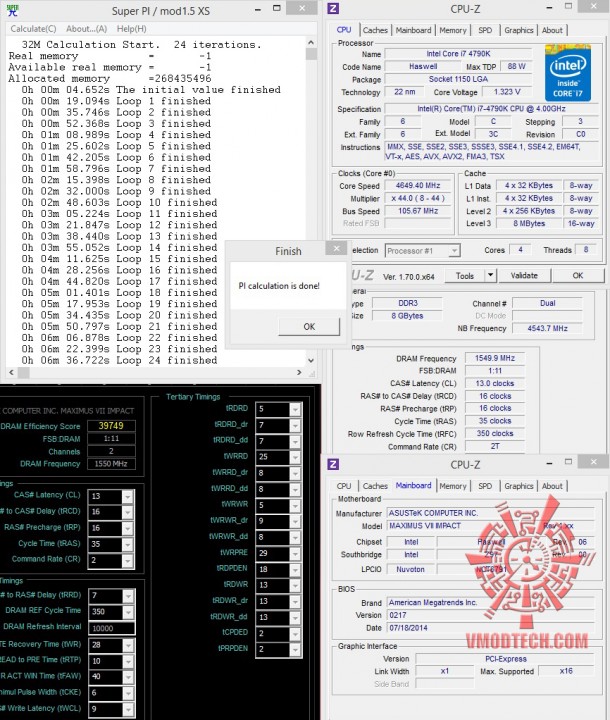Open the Calculate(C) menu in Super PI
Viewport: 610px width, 720px height.
[x=33, y=28]
